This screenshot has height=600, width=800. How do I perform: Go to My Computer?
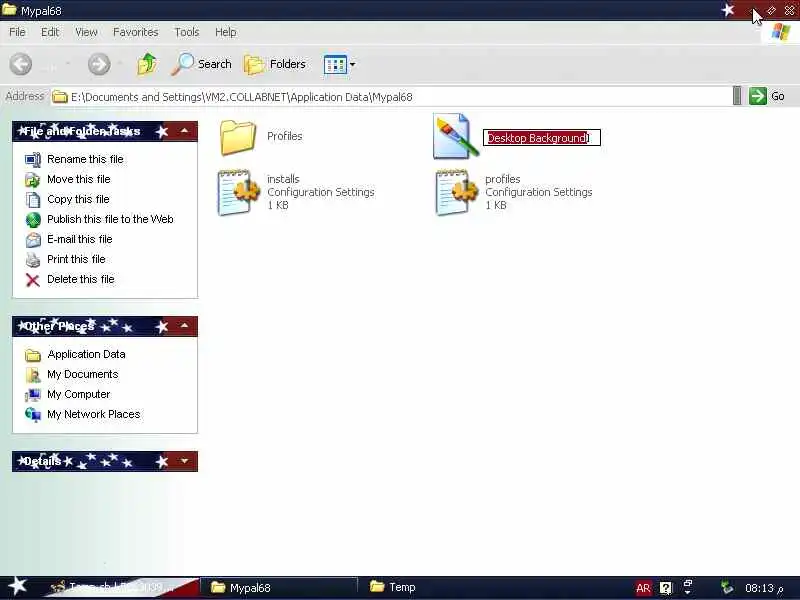[x=79, y=394]
